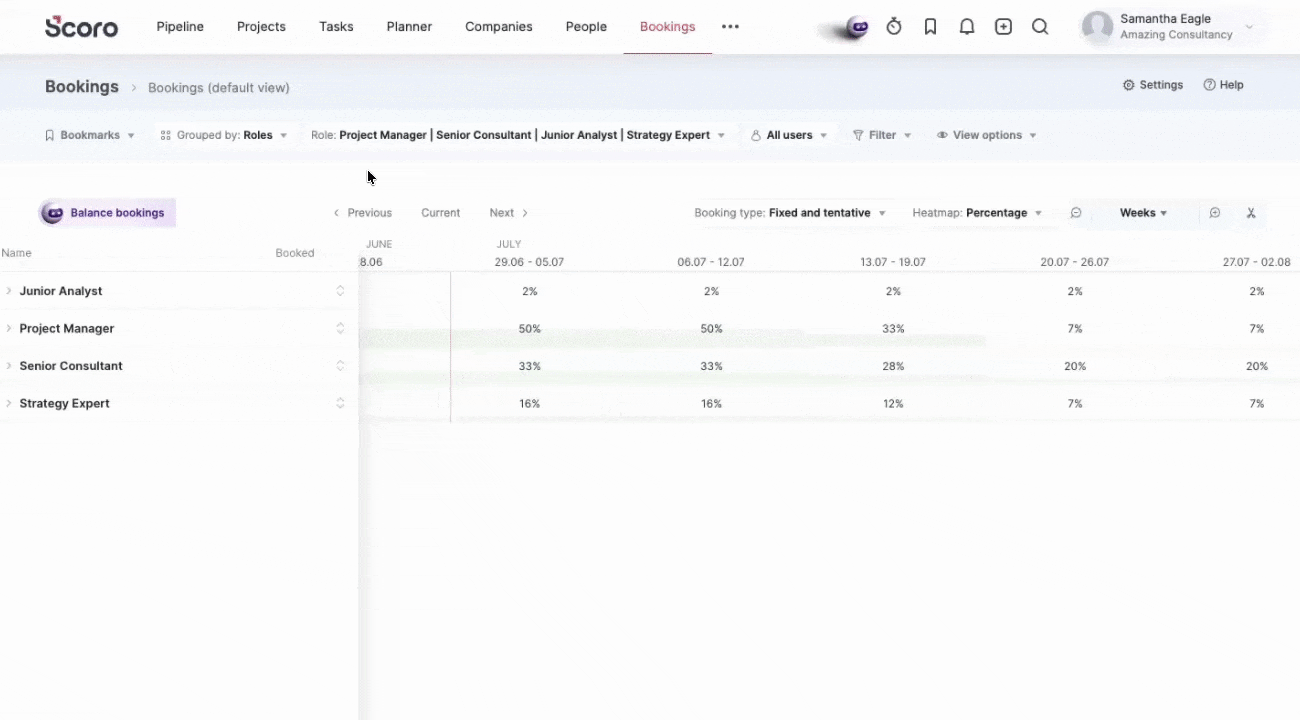The height and width of the screenshot is (720, 1300).
Task: Open View options dropdown
Action: pos(987,135)
